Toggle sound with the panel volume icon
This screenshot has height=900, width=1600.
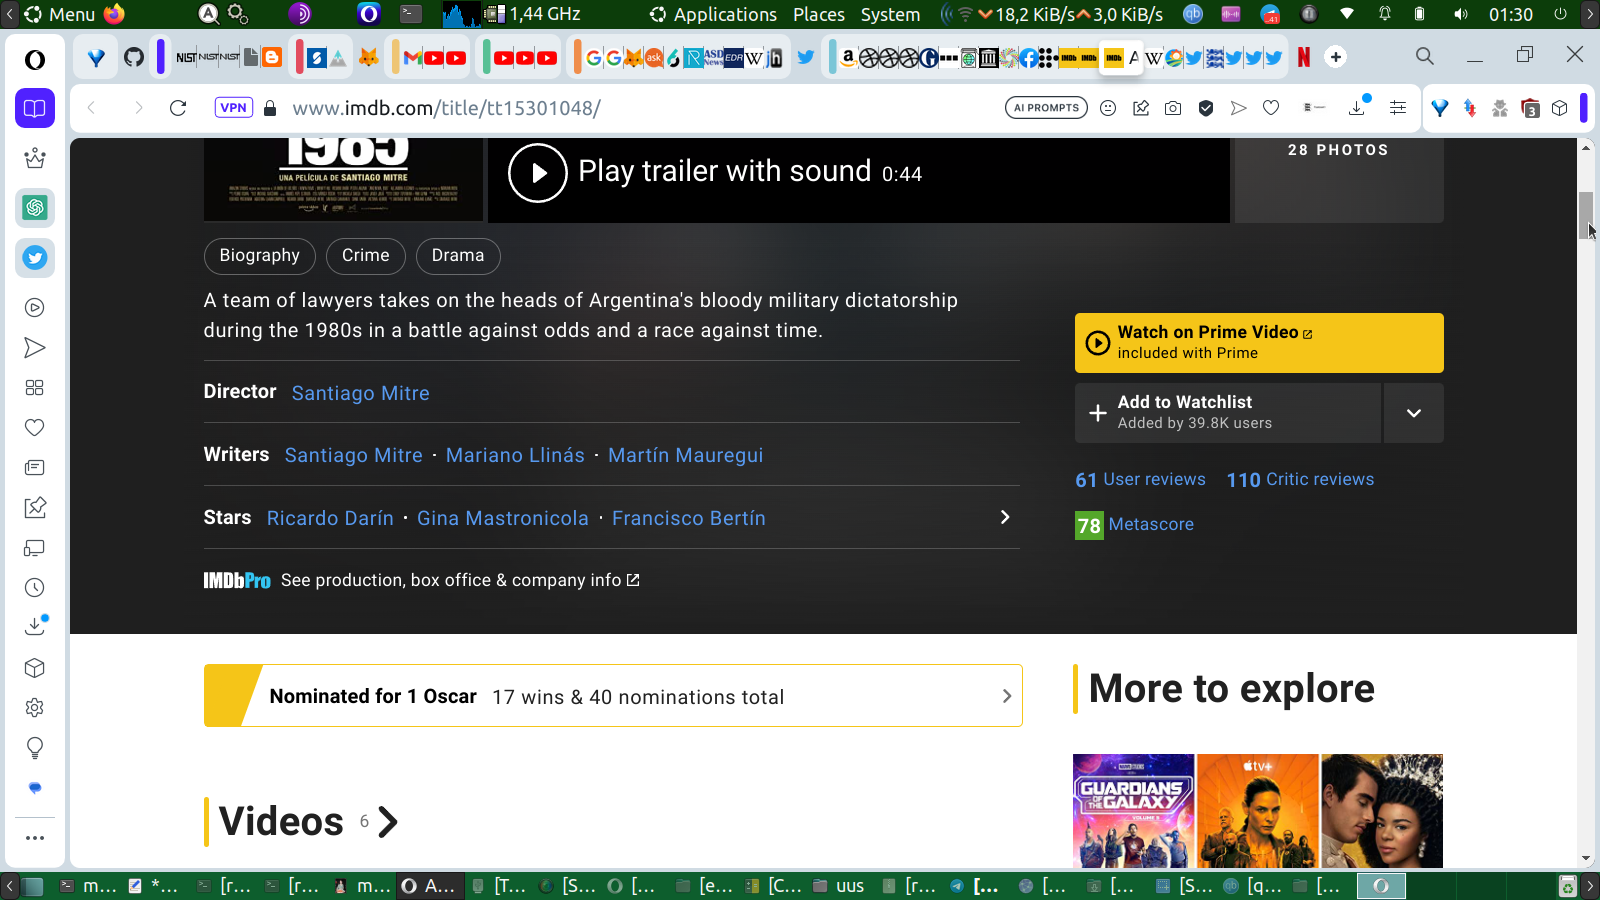pos(1461,14)
